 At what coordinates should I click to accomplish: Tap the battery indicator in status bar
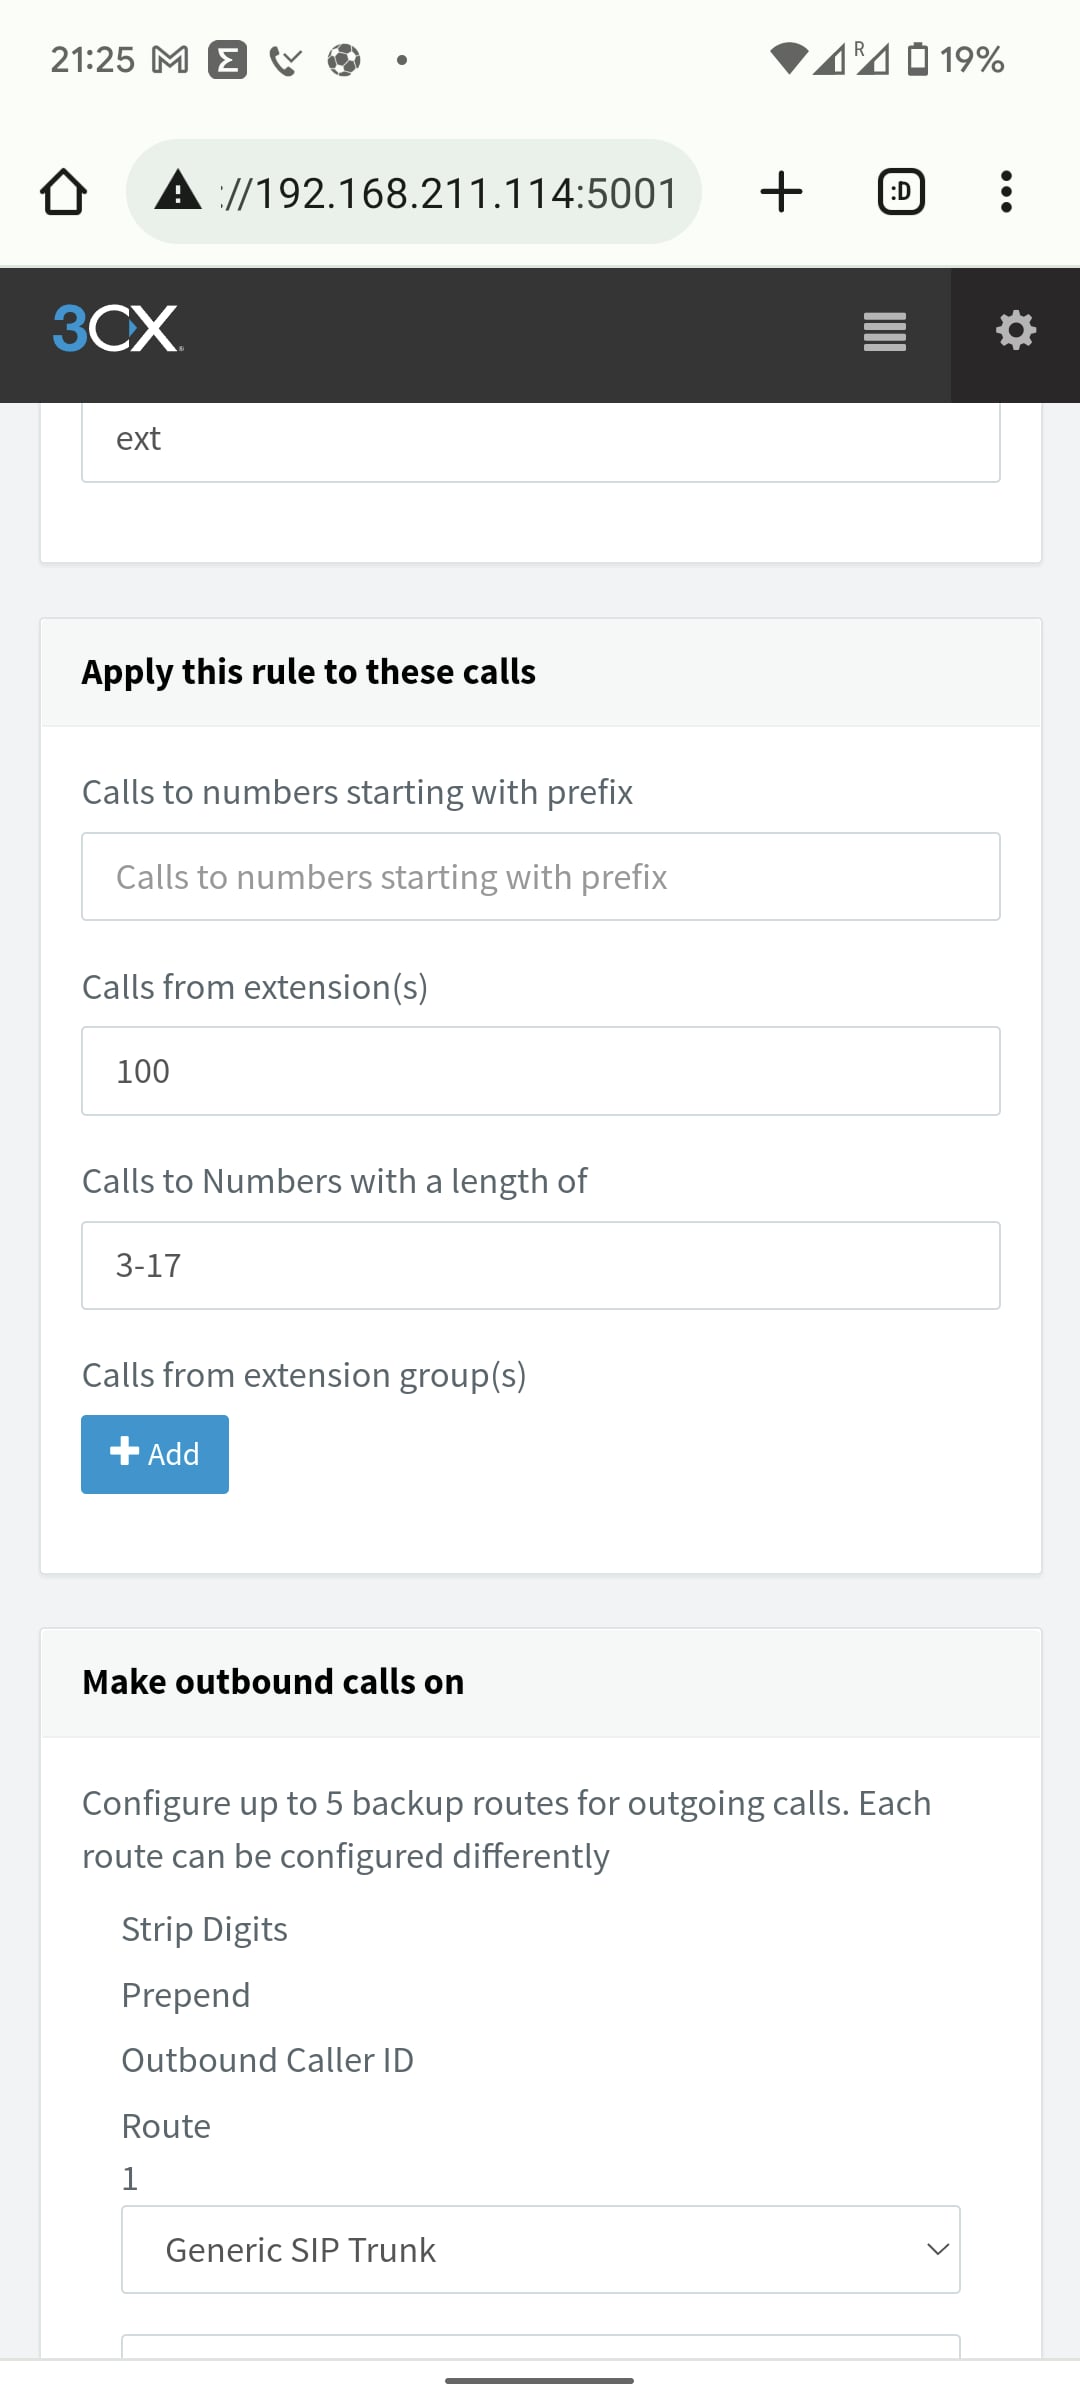tap(917, 60)
